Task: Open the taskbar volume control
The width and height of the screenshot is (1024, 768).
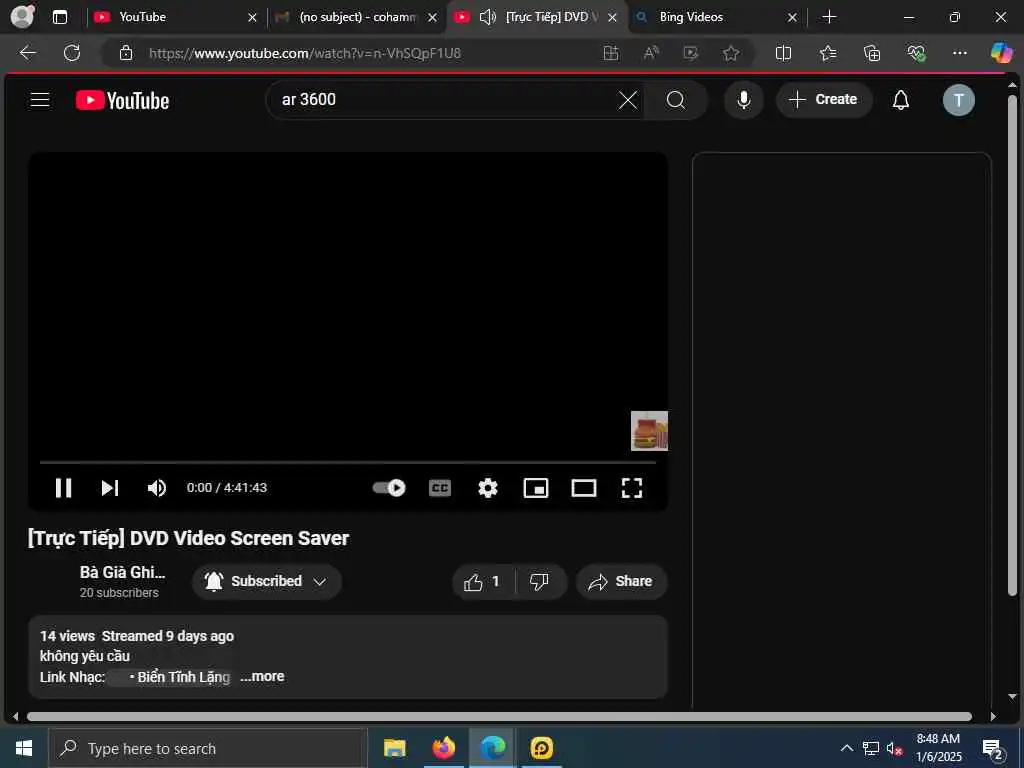Action: point(894,748)
